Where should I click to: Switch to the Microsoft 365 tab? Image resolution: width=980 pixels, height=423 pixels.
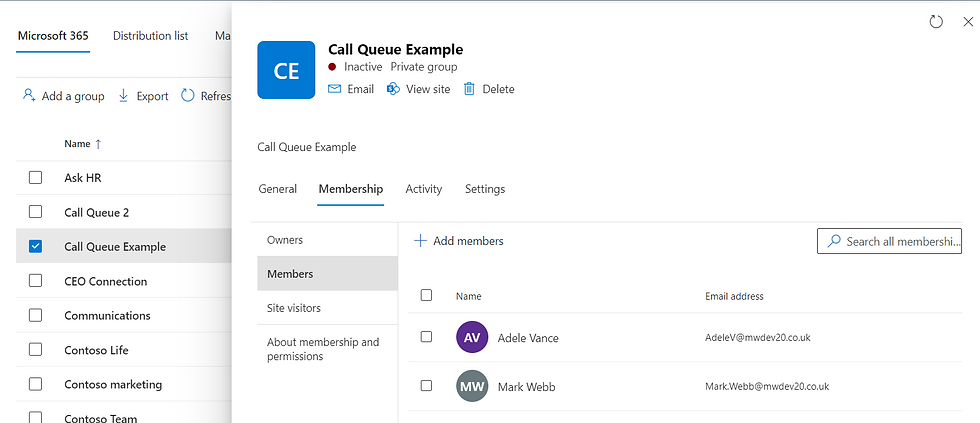tap(53, 36)
